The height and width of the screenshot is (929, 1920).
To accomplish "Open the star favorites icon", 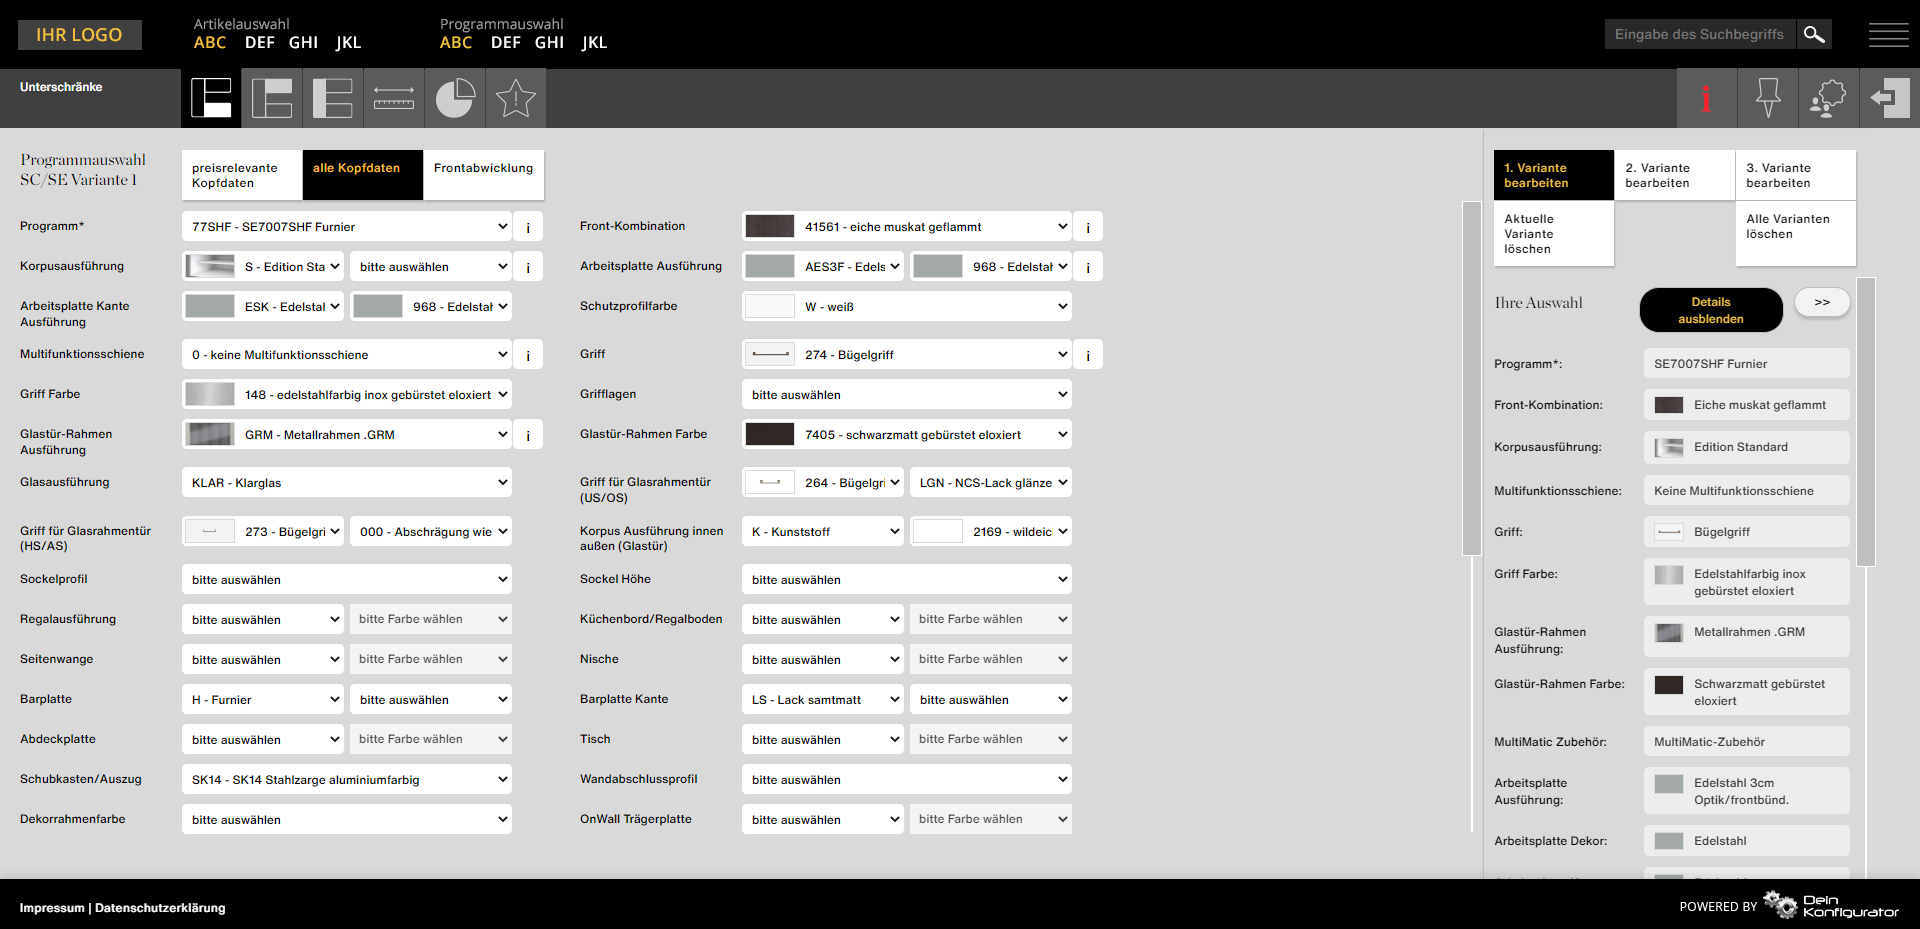I will 516,98.
